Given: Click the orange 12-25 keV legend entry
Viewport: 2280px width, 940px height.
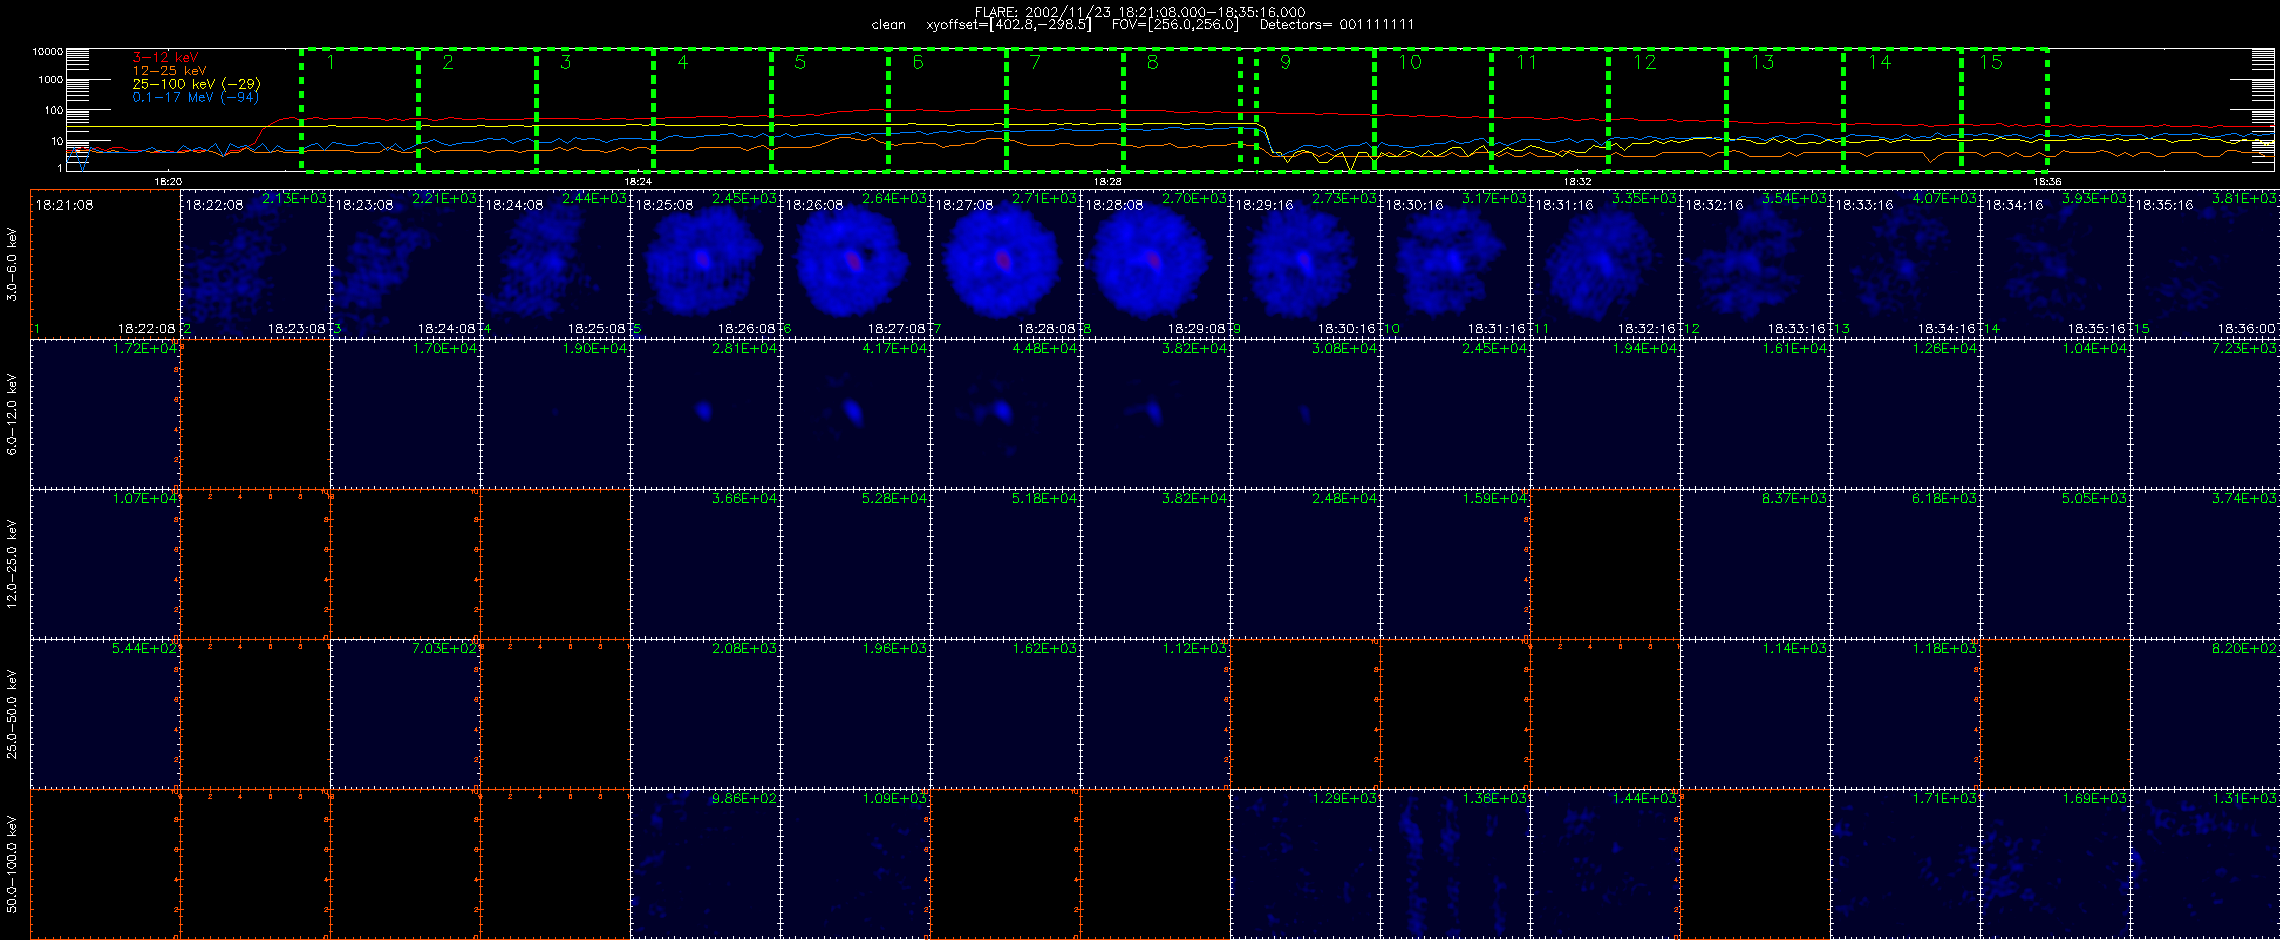Looking at the screenshot, I should click(169, 71).
